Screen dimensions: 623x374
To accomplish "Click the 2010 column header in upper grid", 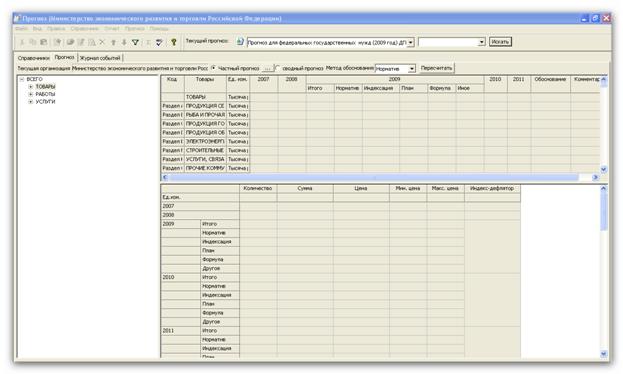I will click(x=495, y=83).
